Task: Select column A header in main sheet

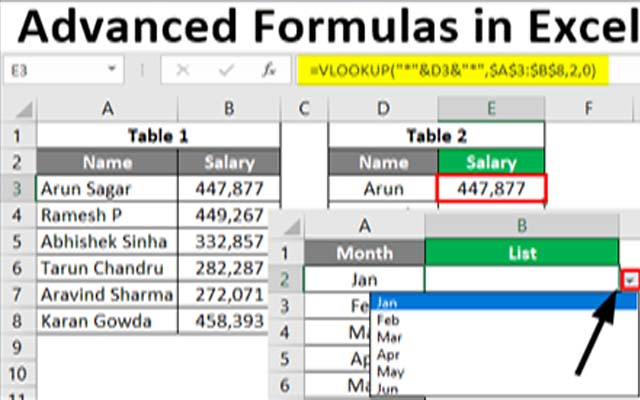Action: tap(107, 109)
